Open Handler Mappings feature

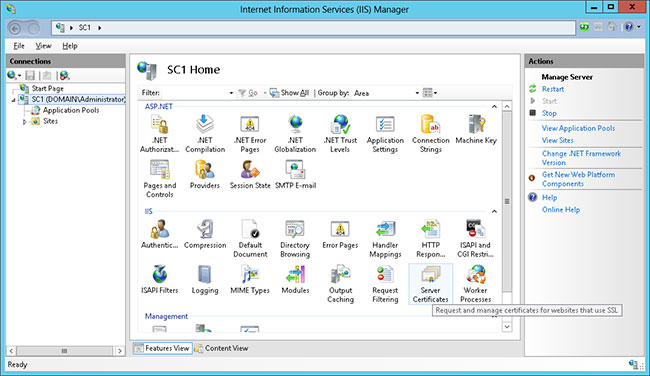[x=385, y=238]
